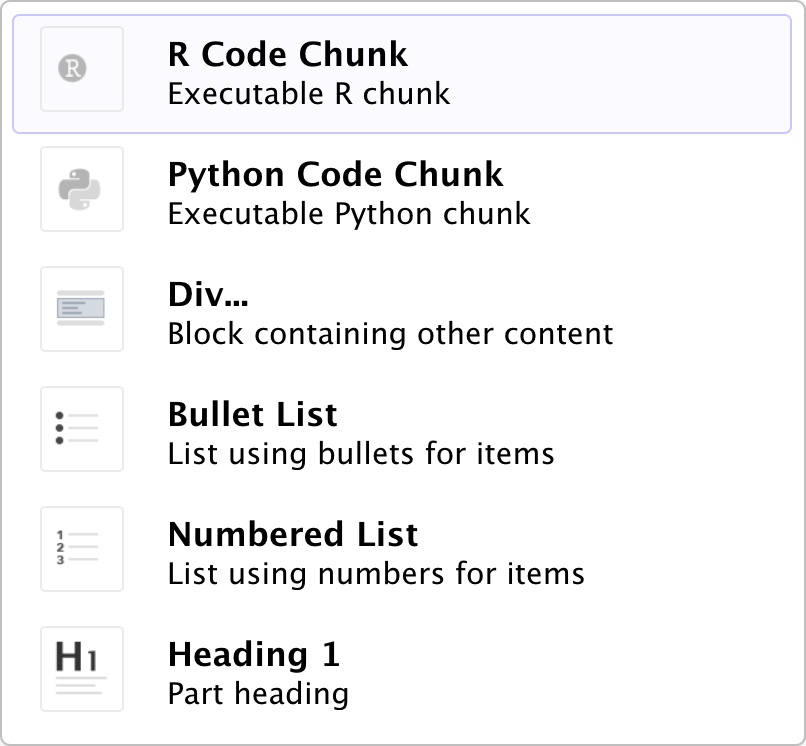Click empty space in the Heading 1 row
This screenshot has height=746, width=806.
[600, 670]
